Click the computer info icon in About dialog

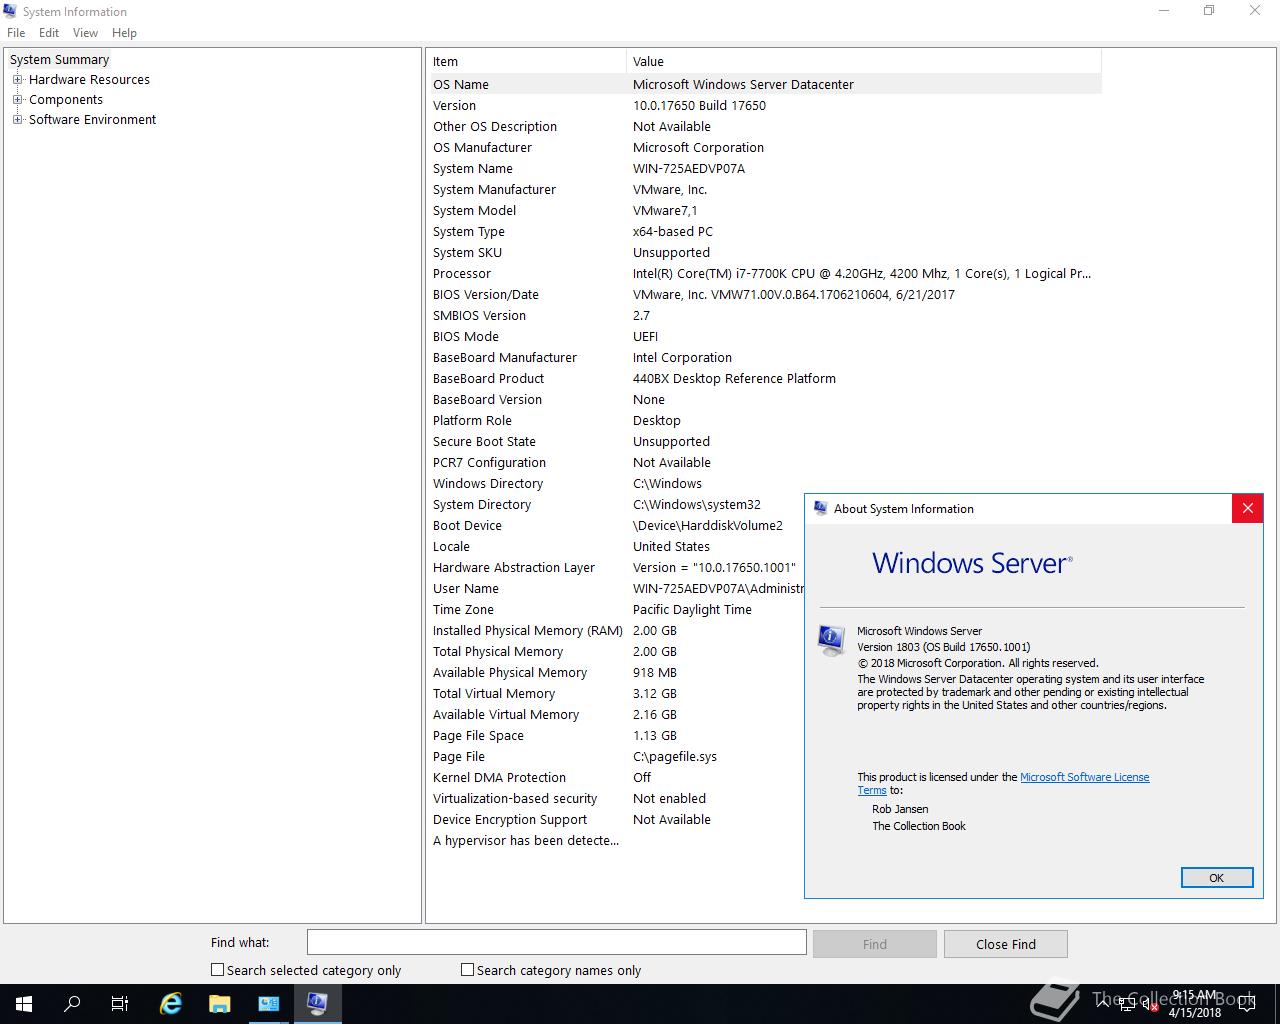pyautogui.click(x=831, y=640)
